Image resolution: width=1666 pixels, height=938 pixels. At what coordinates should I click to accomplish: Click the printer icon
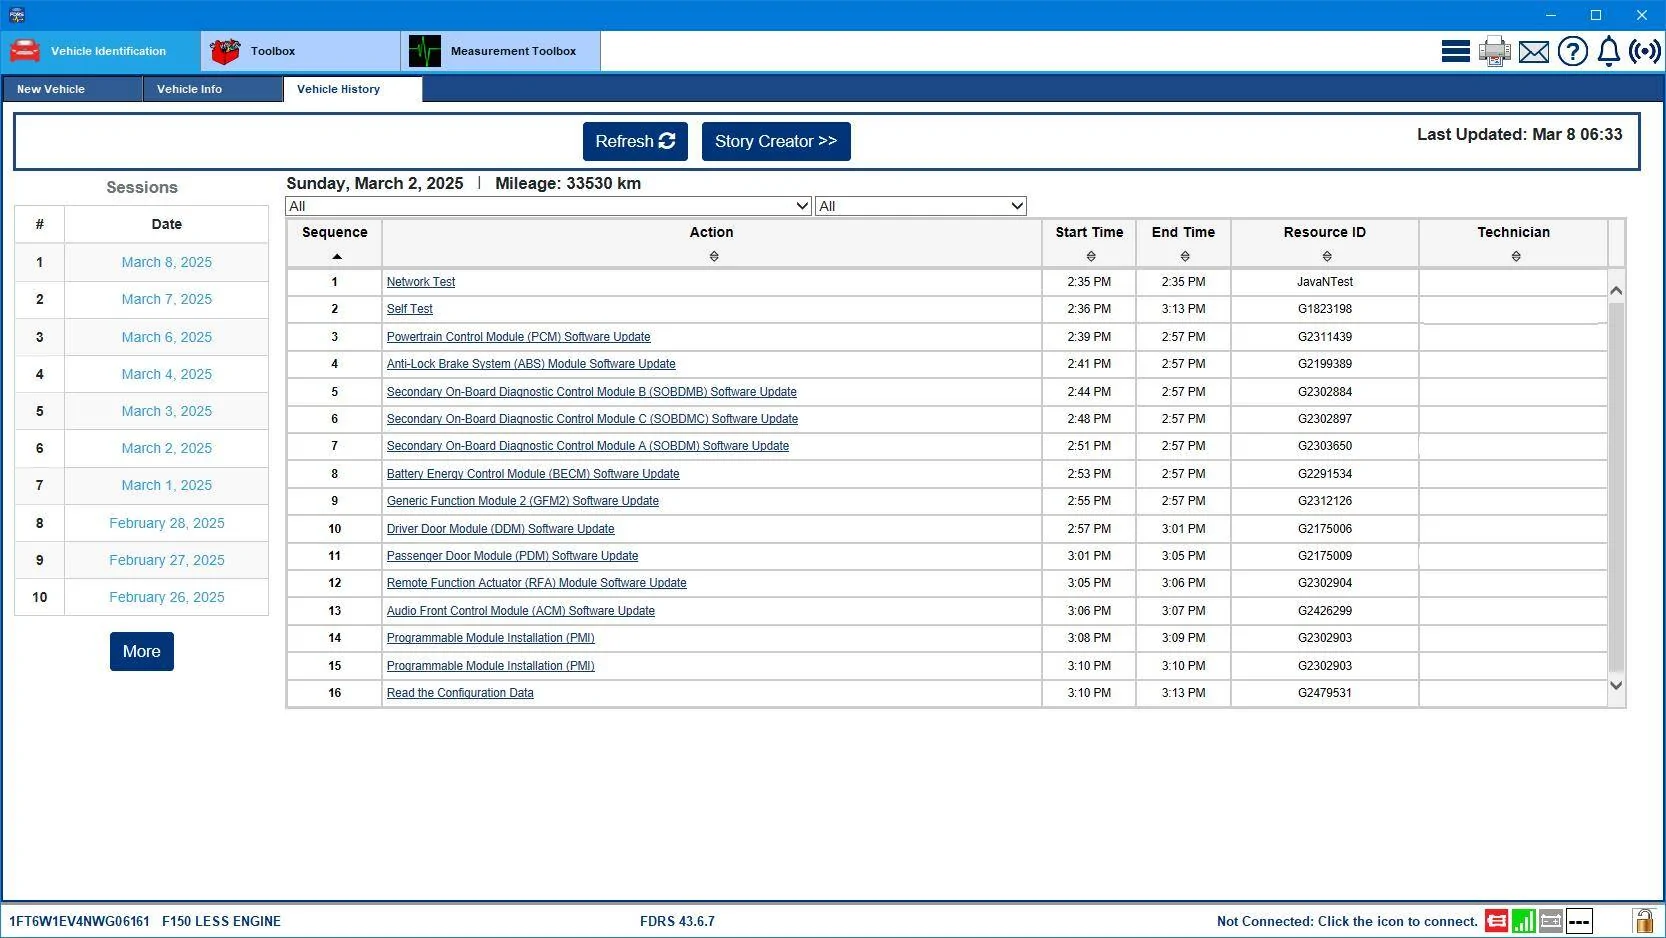point(1494,51)
